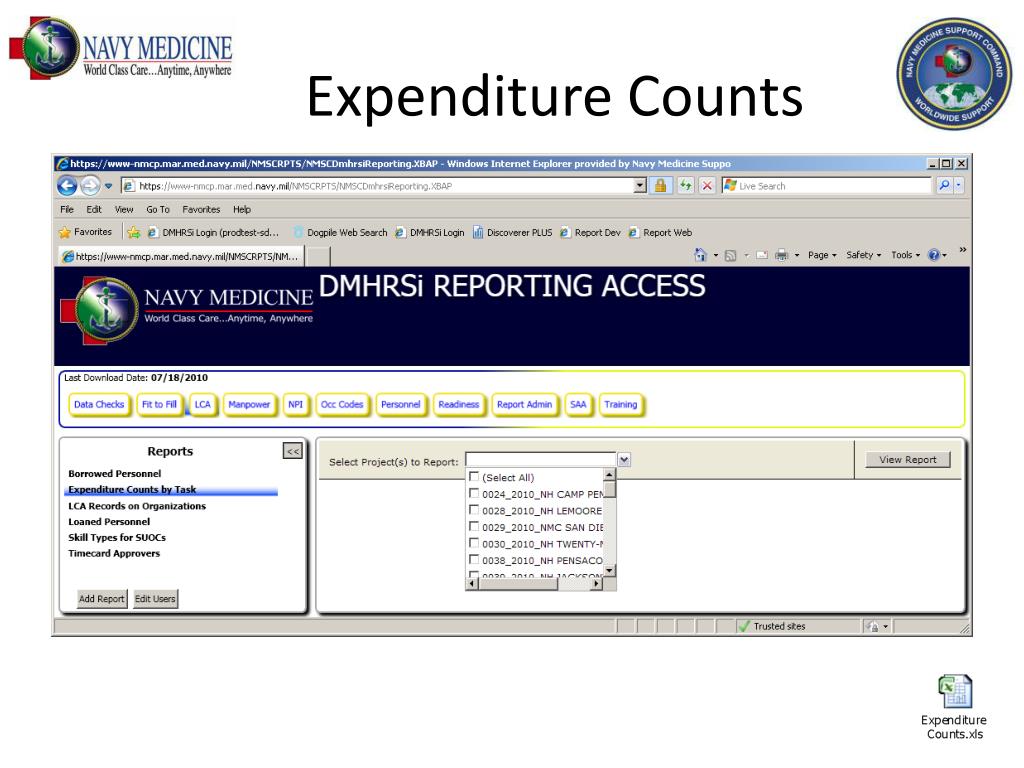Open the View menu
The image size is (1024, 768).
(124, 210)
